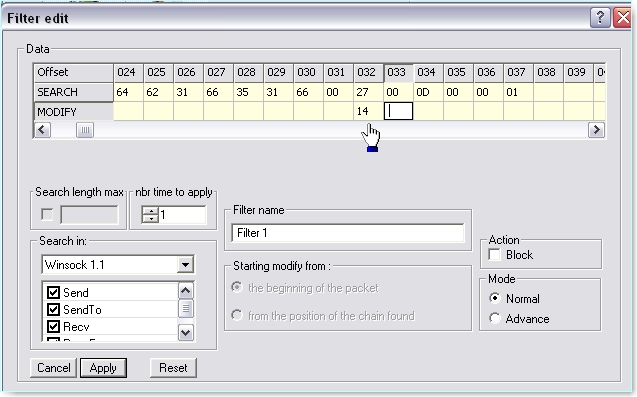Click SEARCH cell at offset 032 showing 27
Viewport: 637px width, 397px height.
coord(368,92)
